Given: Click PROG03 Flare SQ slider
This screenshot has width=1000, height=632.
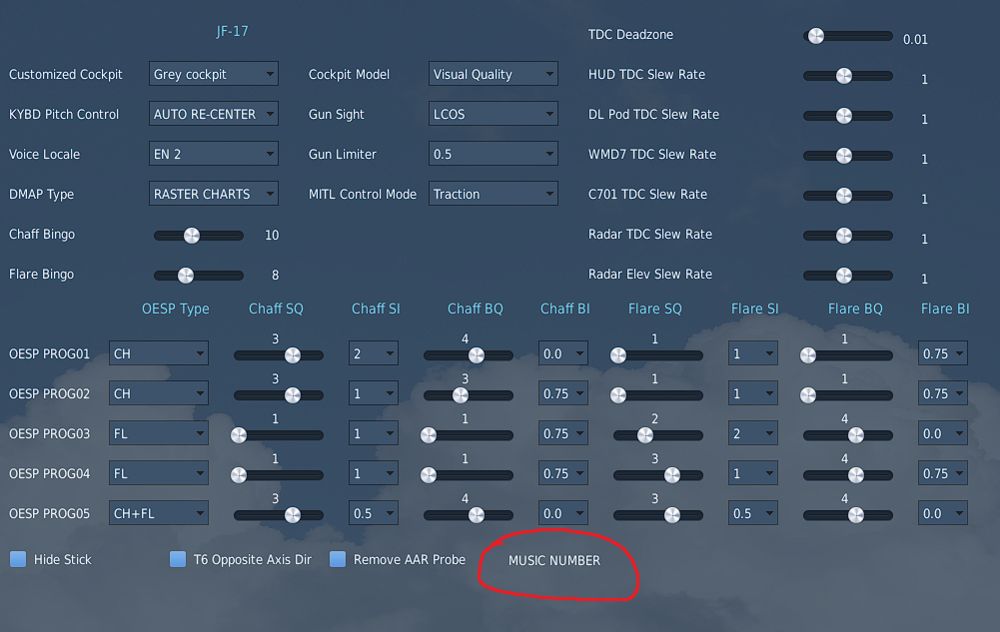Looking at the screenshot, I should click(658, 435).
